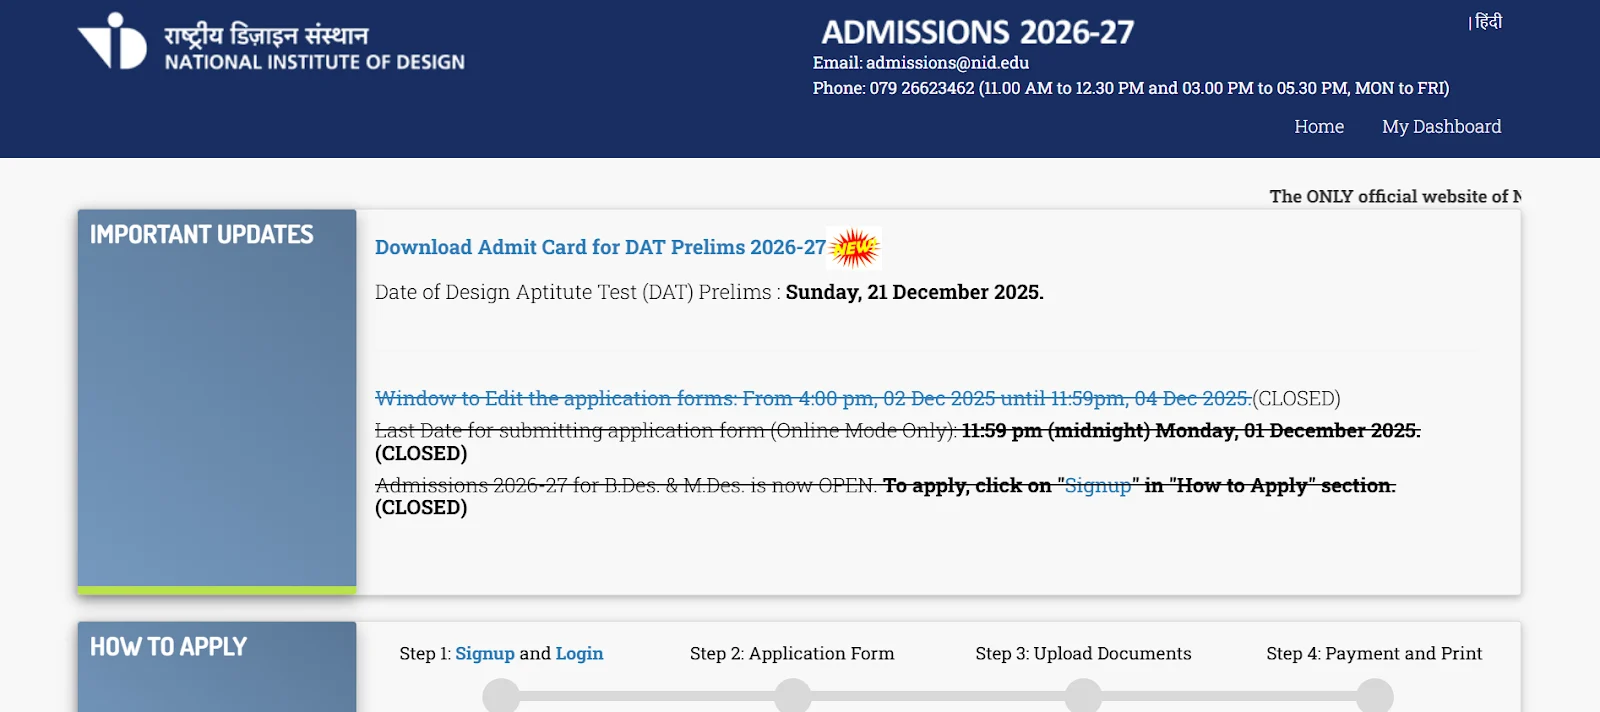1600x712 pixels.
Task: Click the NID logo icon
Action: 112,42
